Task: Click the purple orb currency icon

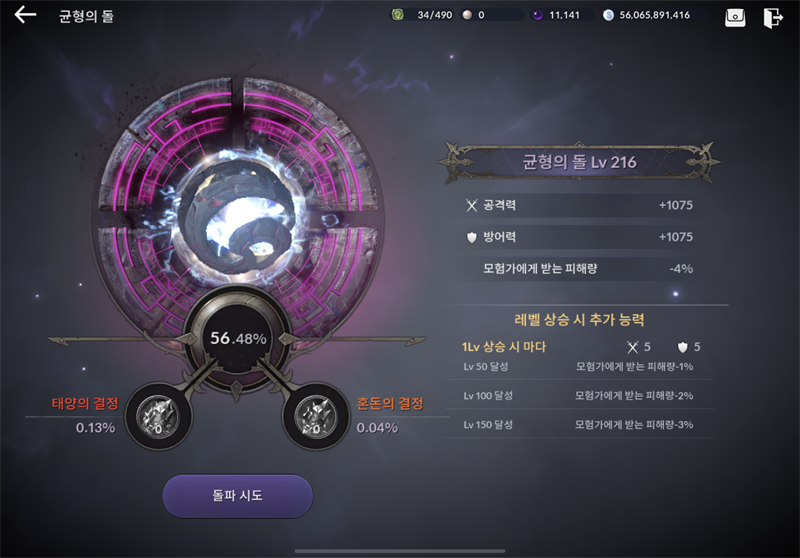Action: (538, 15)
